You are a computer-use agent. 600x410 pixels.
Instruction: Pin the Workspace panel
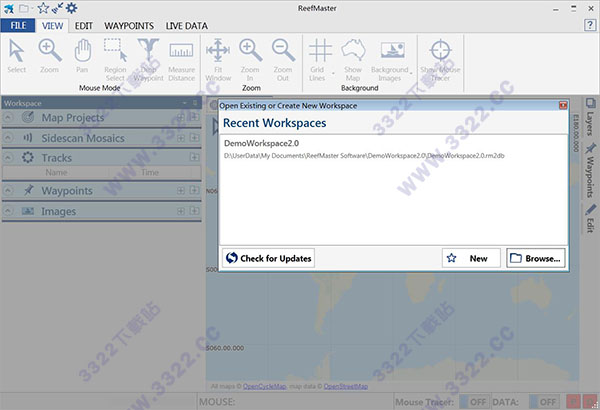click(195, 103)
